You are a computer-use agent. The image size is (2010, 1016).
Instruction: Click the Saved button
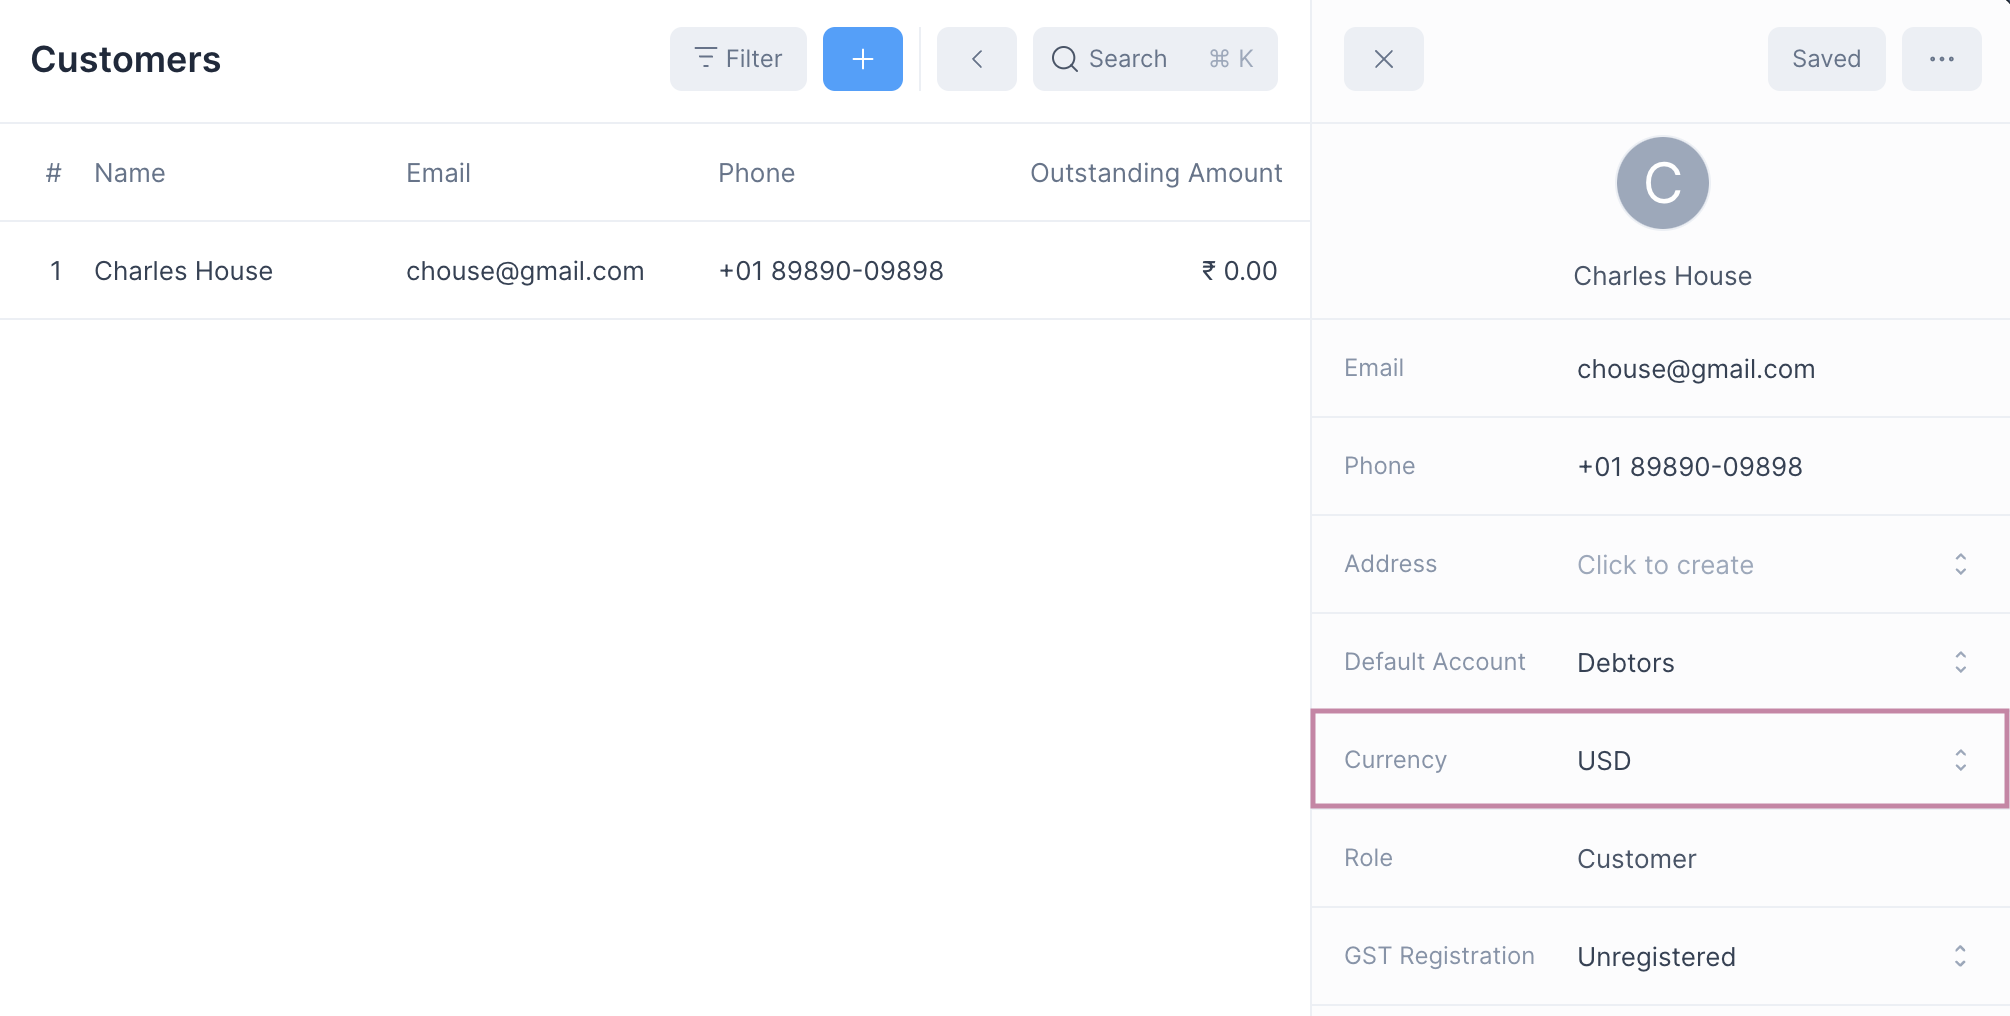(x=1825, y=59)
